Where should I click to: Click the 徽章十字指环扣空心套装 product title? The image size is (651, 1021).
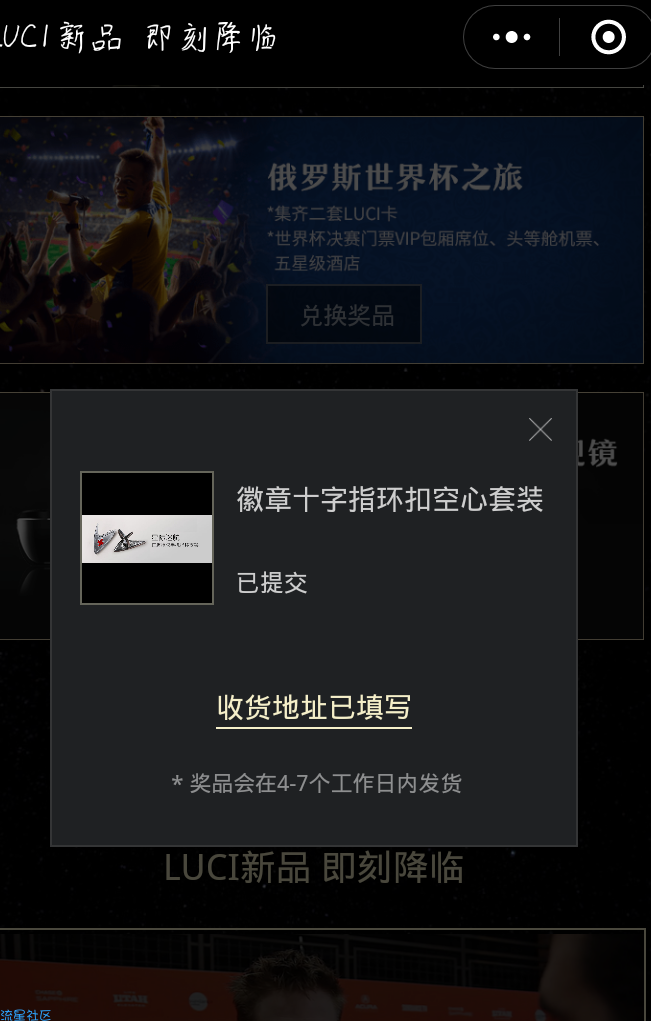(390, 500)
